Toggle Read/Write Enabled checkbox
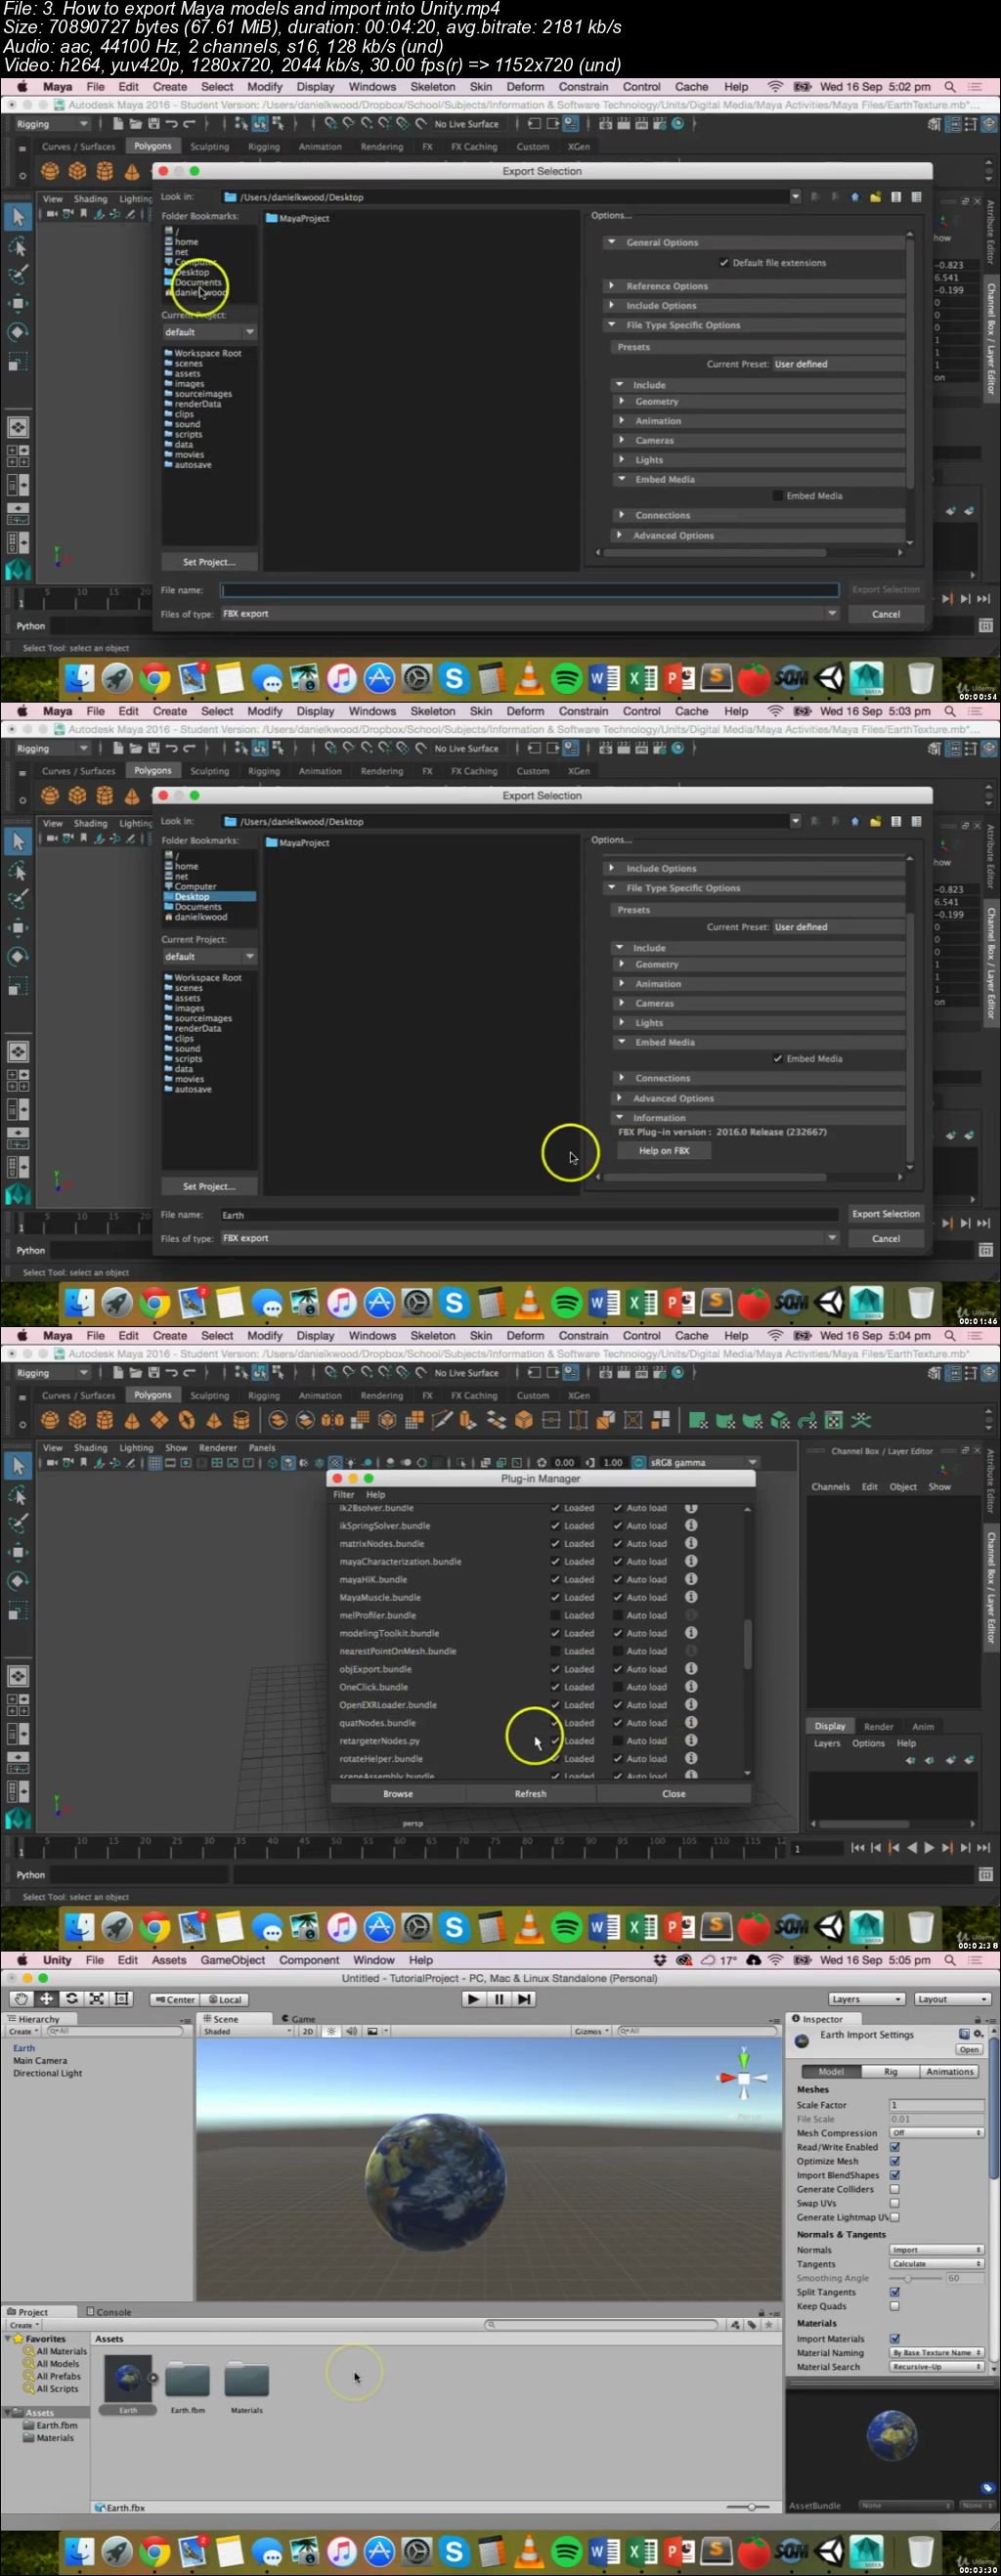Viewport: 1001px width, 2576px height. [894, 2147]
